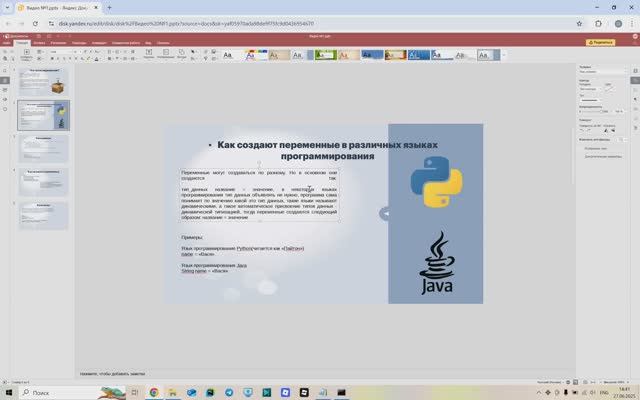Image resolution: width=640 pixels, height=400 pixels.
Task: Open Chrome from the taskbar
Action: [x=153, y=392]
